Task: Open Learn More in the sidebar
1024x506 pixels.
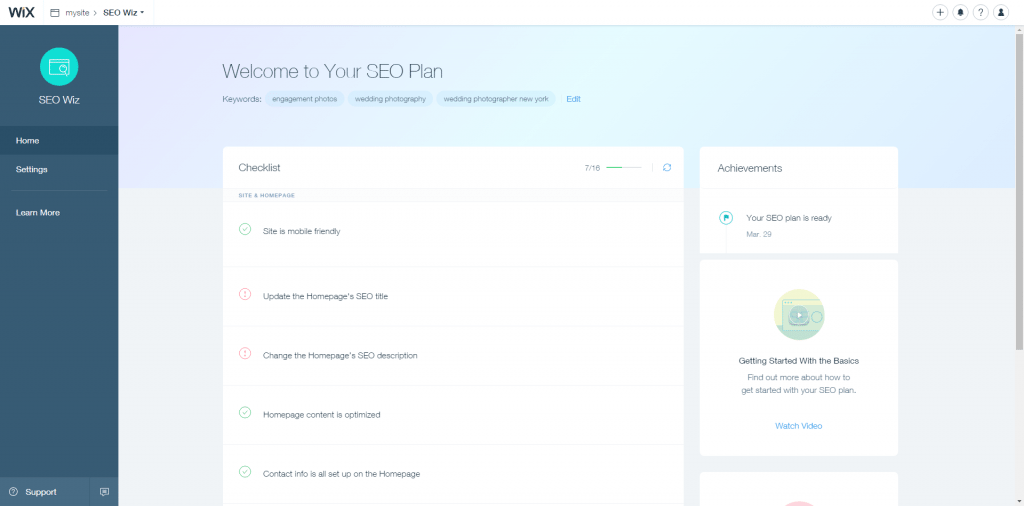Action: click(x=59, y=212)
